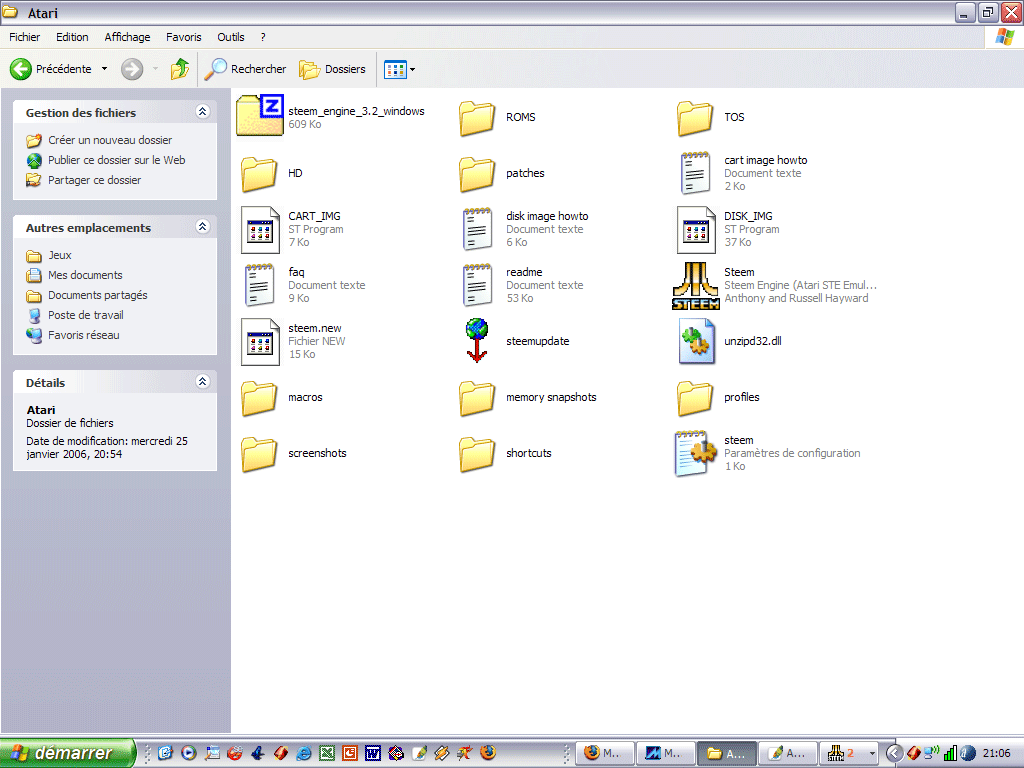Expand hidden system tray icons
Image resolution: width=1024 pixels, height=768 pixels.
(x=894, y=754)
